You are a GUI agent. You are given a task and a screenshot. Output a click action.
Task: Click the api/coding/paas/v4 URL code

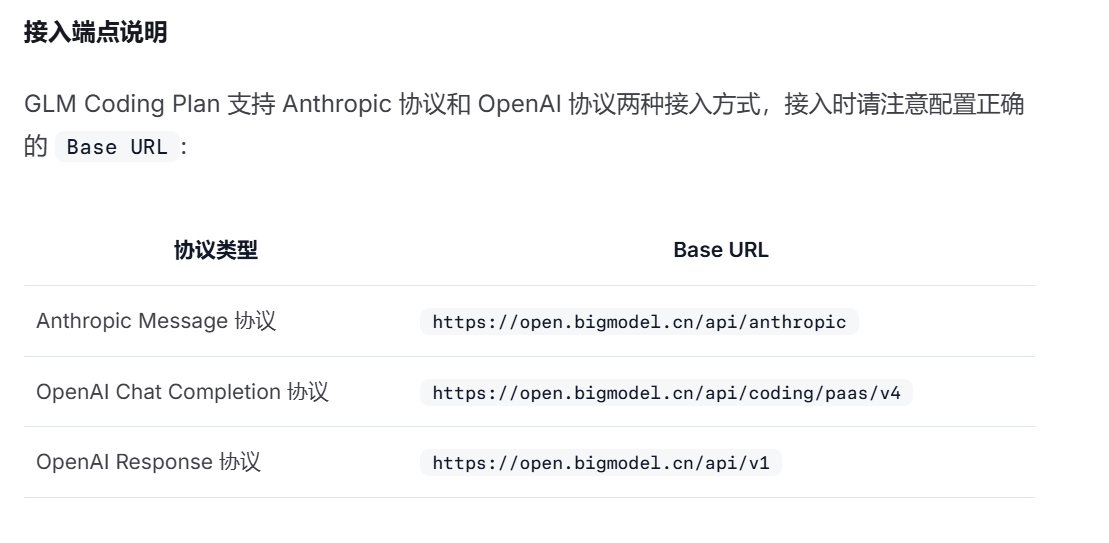click(666, 392)
